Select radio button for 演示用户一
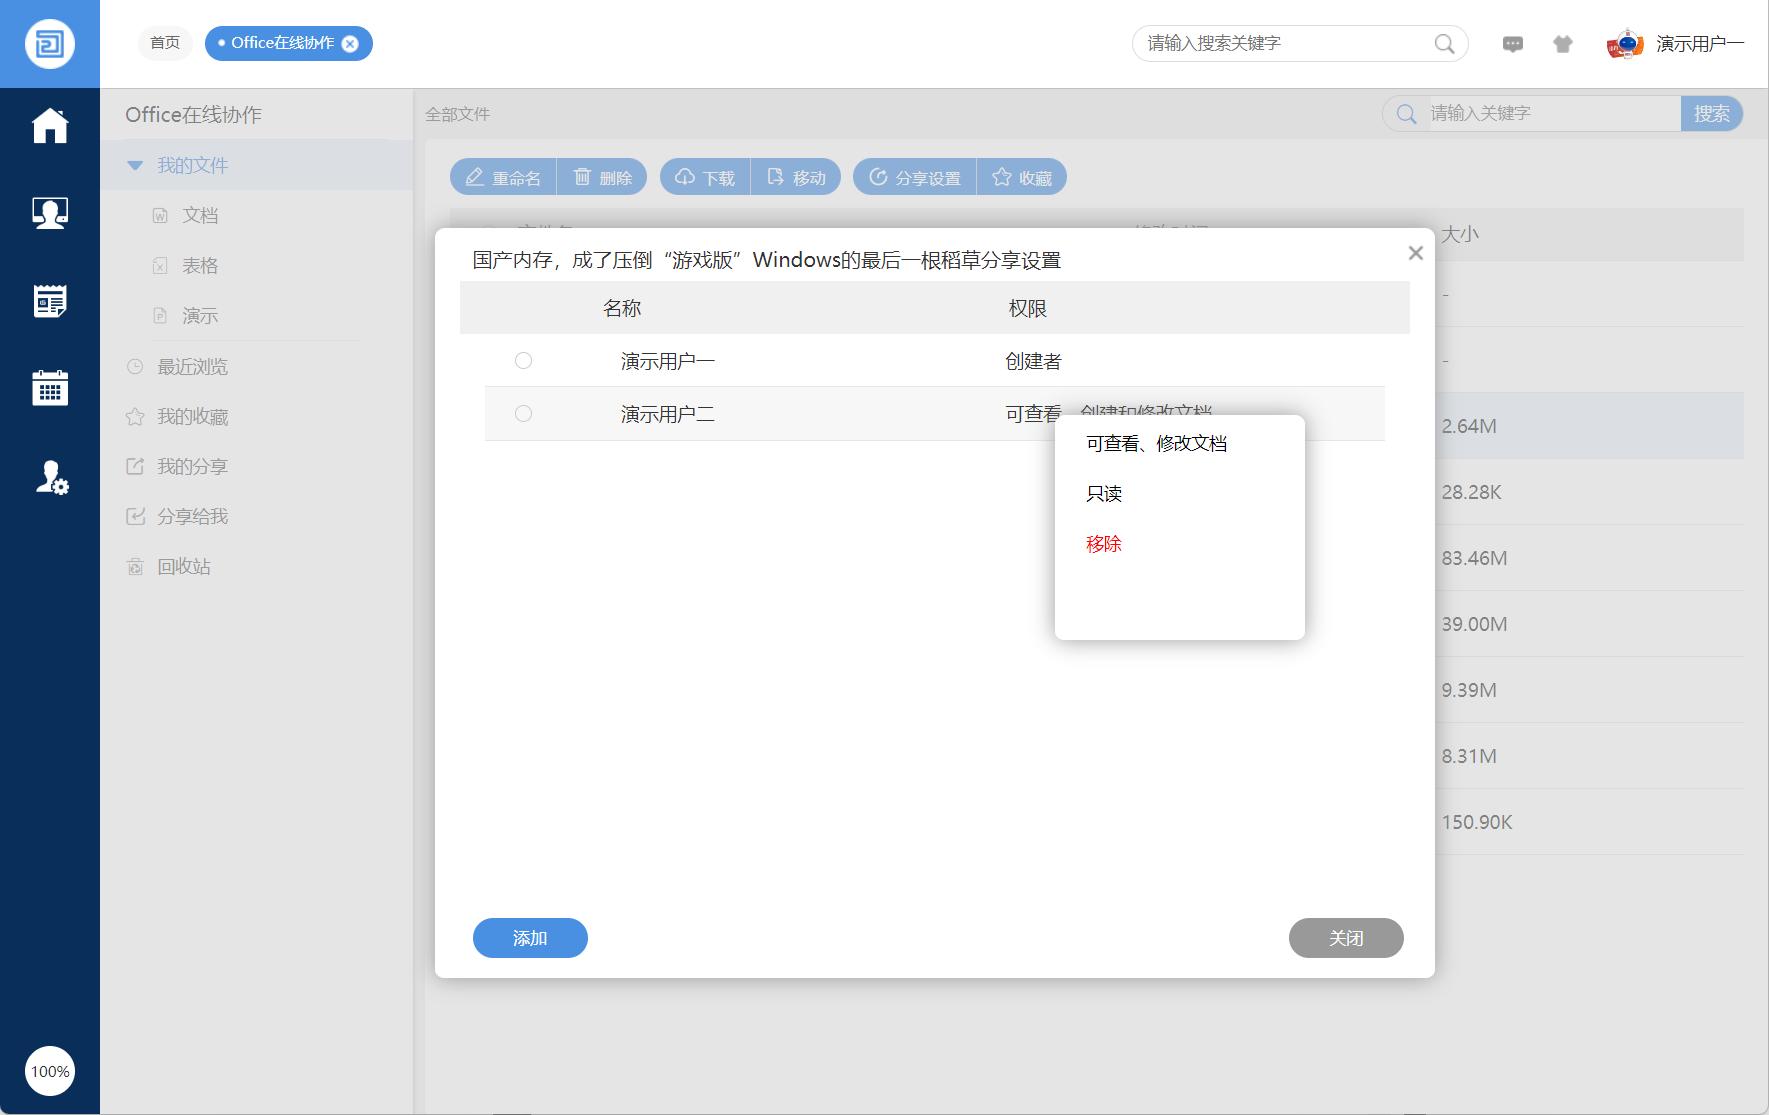This screenshot has width=1769, height=1115. tap(523, 361)
